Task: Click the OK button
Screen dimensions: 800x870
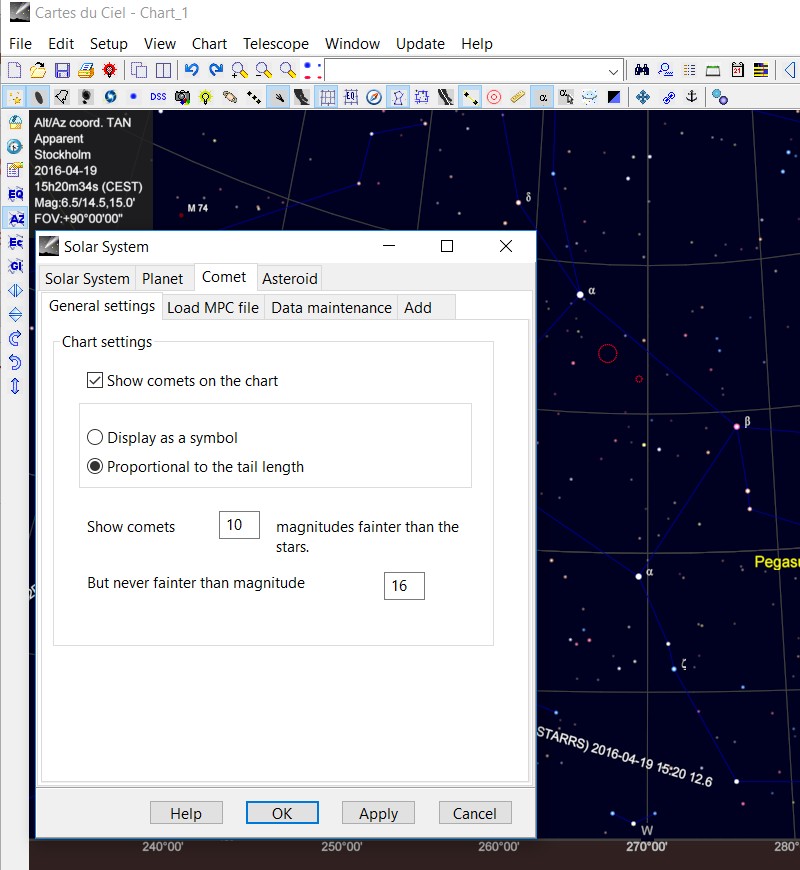Action: tap(282, 813)
